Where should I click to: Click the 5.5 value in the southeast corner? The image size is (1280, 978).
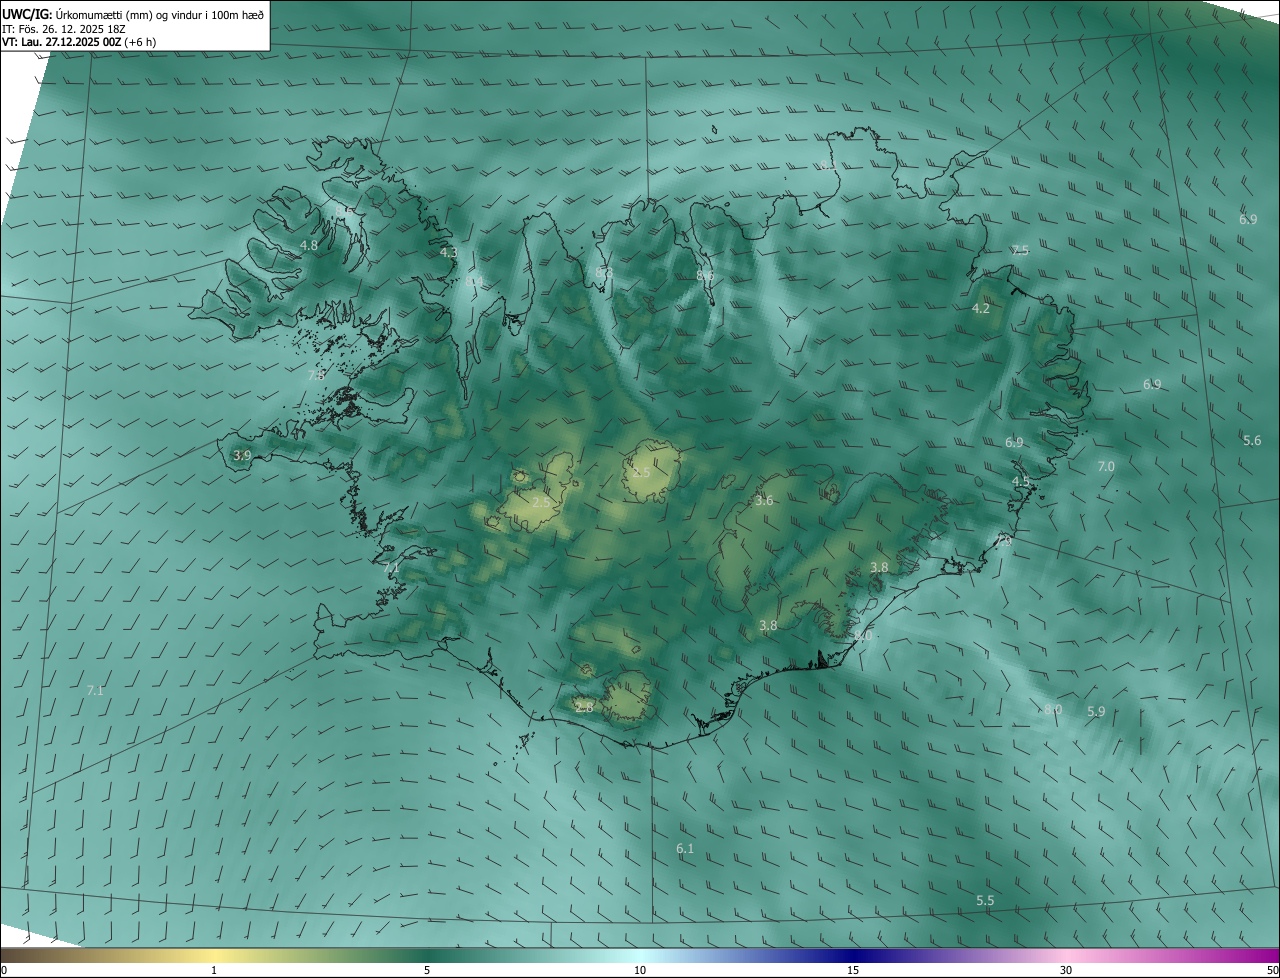coord(985,901)
